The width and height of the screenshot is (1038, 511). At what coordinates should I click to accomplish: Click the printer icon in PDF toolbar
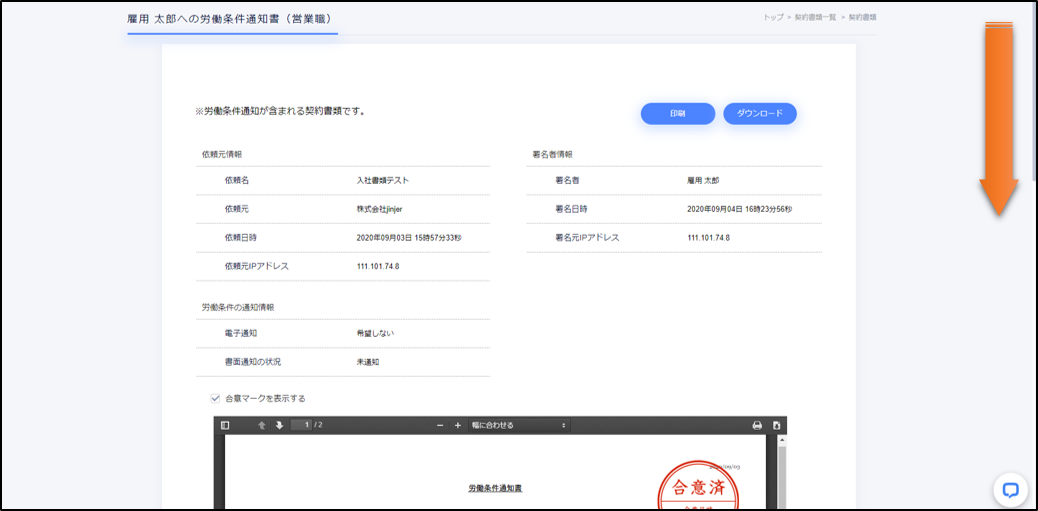(x=757, y=425)
